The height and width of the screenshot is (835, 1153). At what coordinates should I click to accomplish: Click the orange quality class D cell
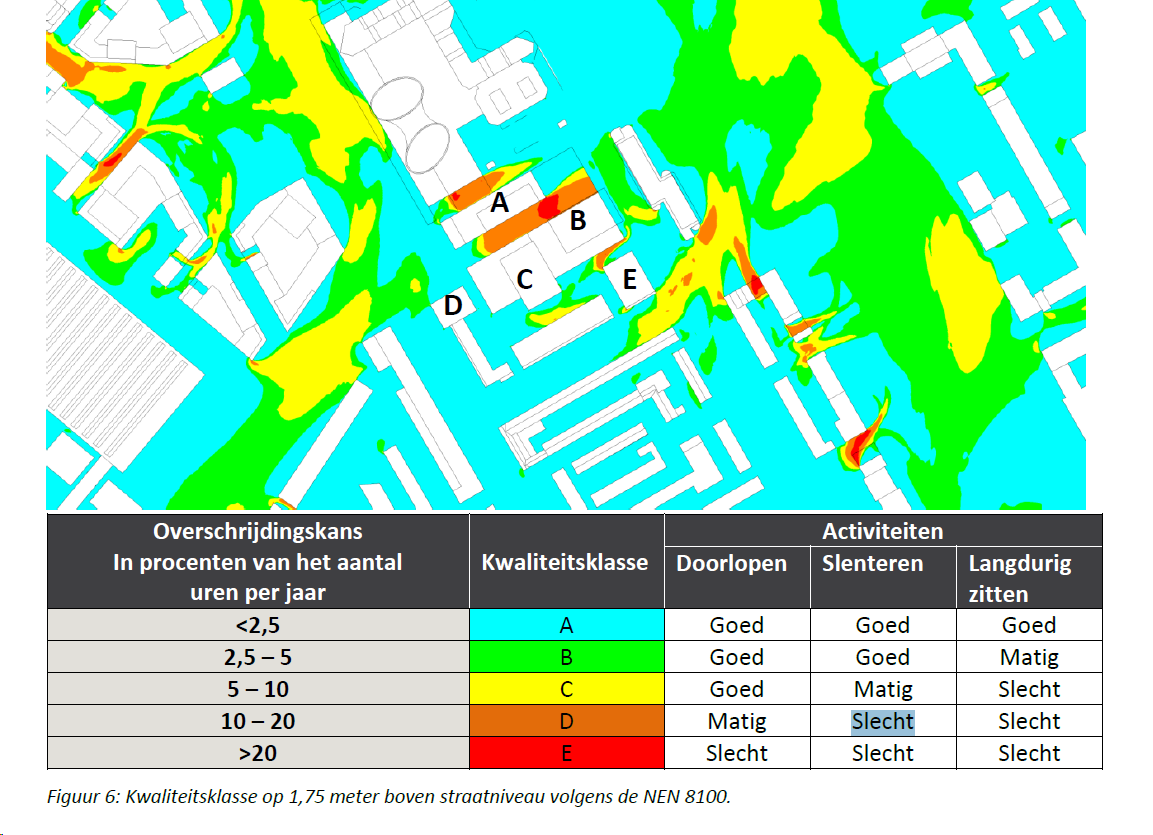tap(566, 722)
